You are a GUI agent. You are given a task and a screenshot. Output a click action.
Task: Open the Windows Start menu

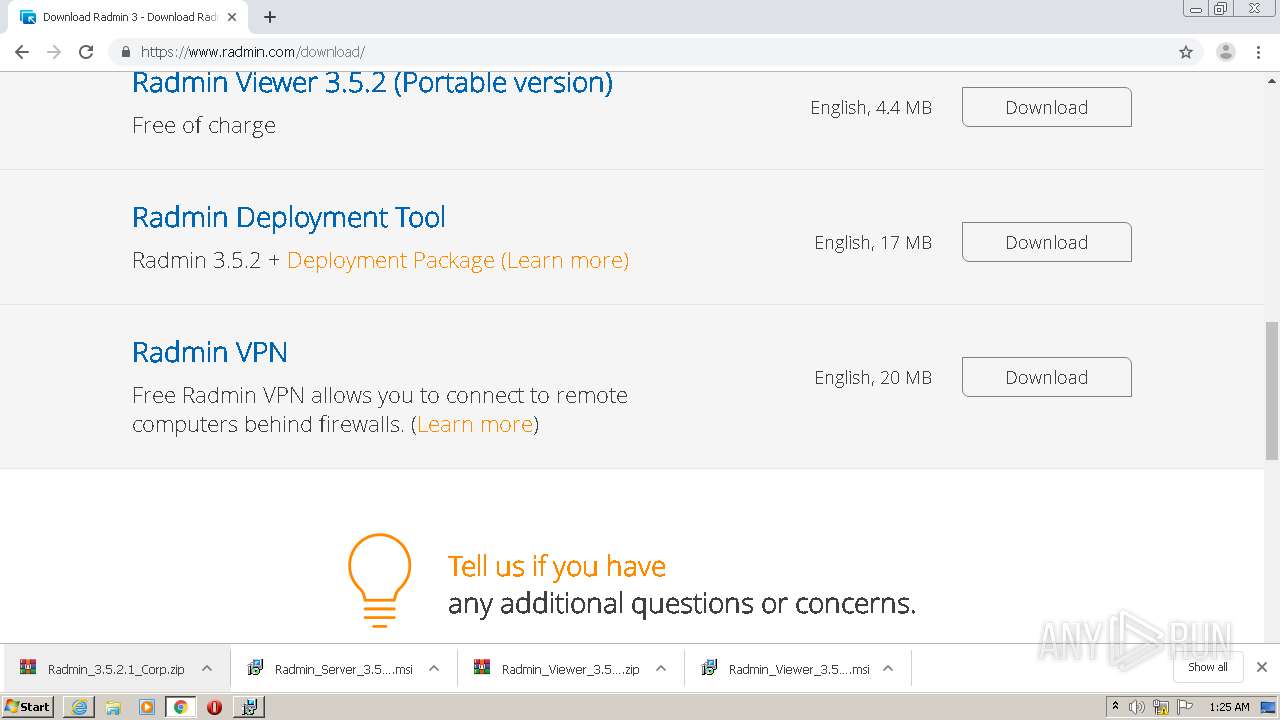click(28, 707)
